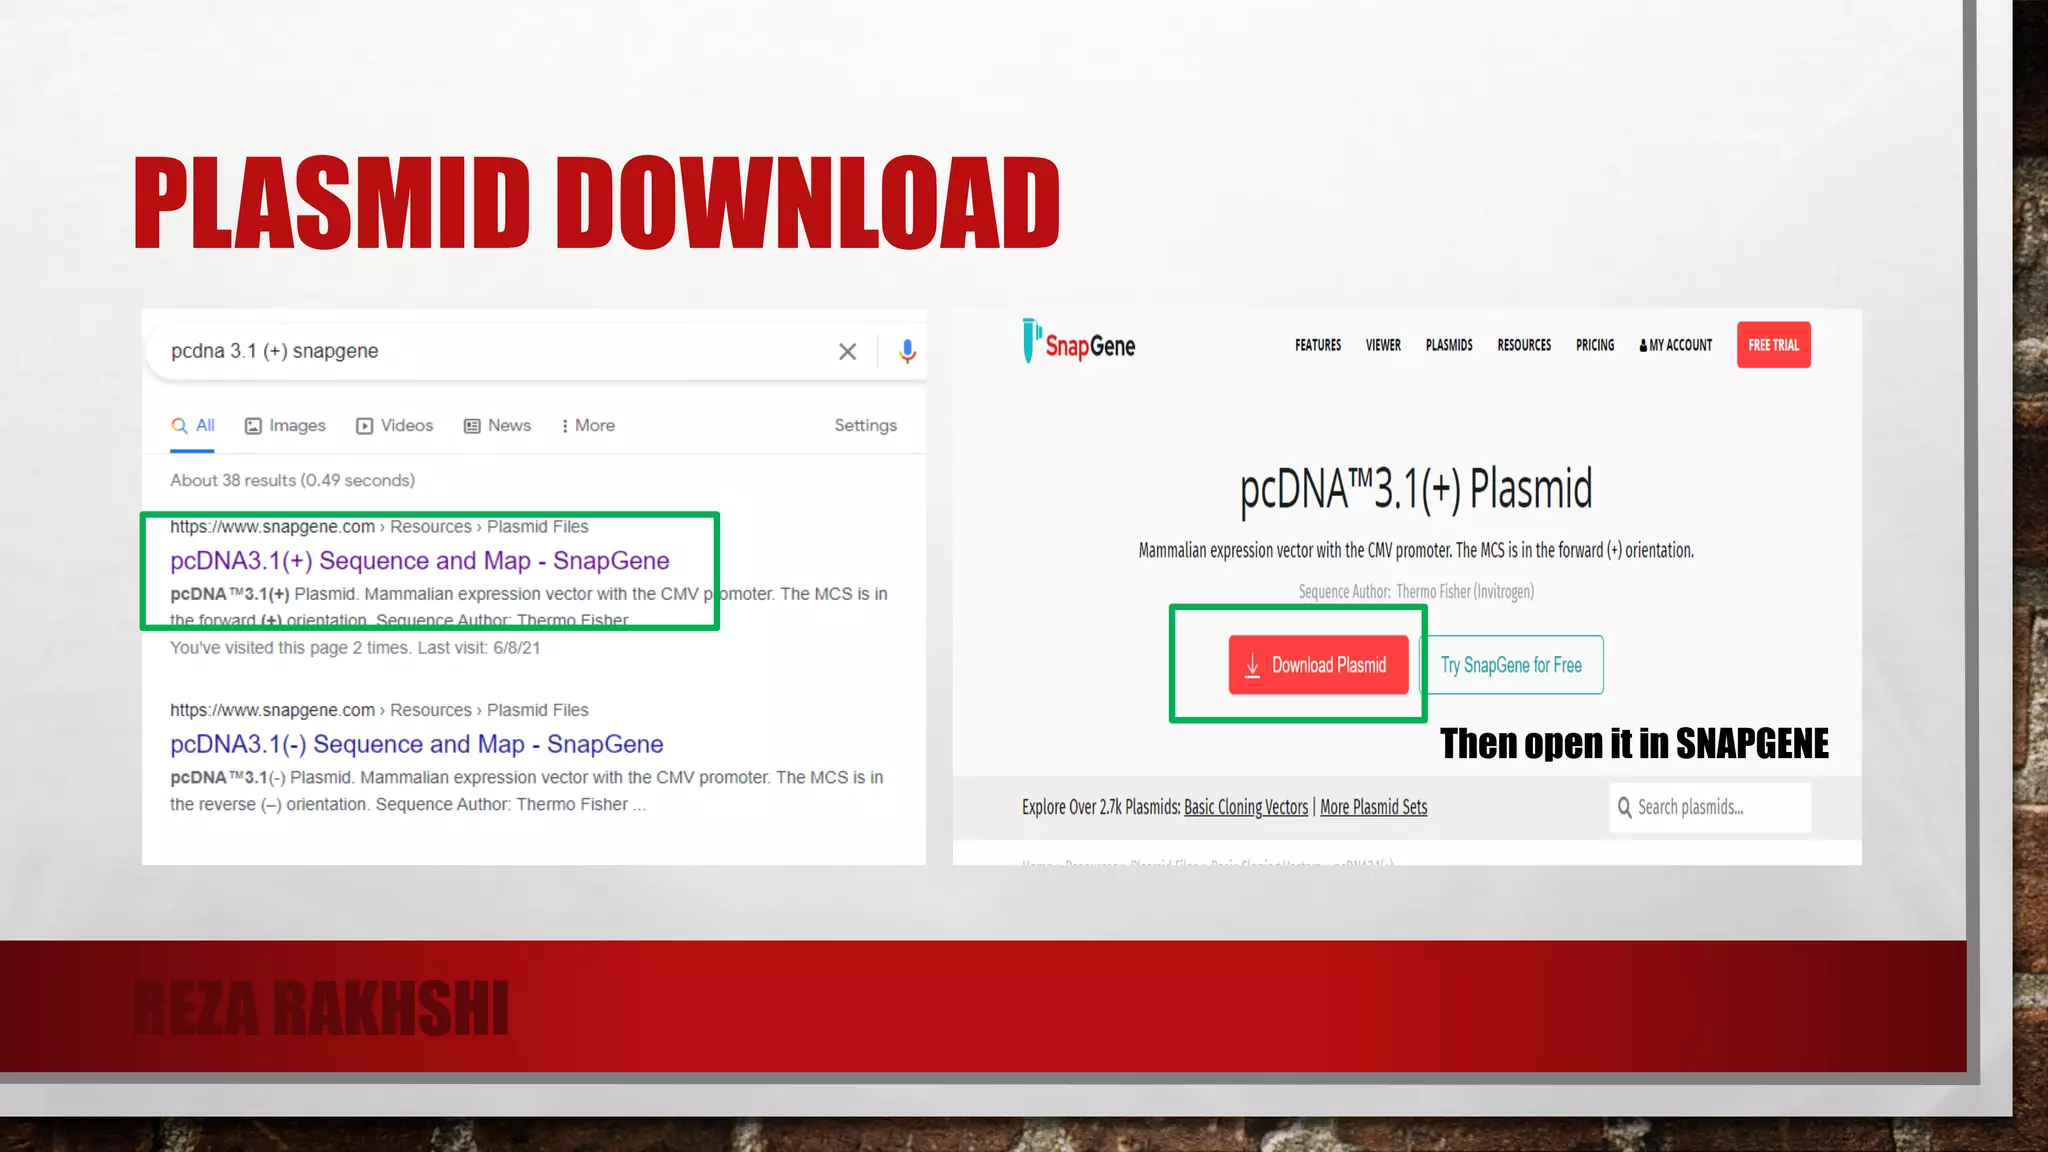Go to MY ACCOUNT

coord(1676,345)
